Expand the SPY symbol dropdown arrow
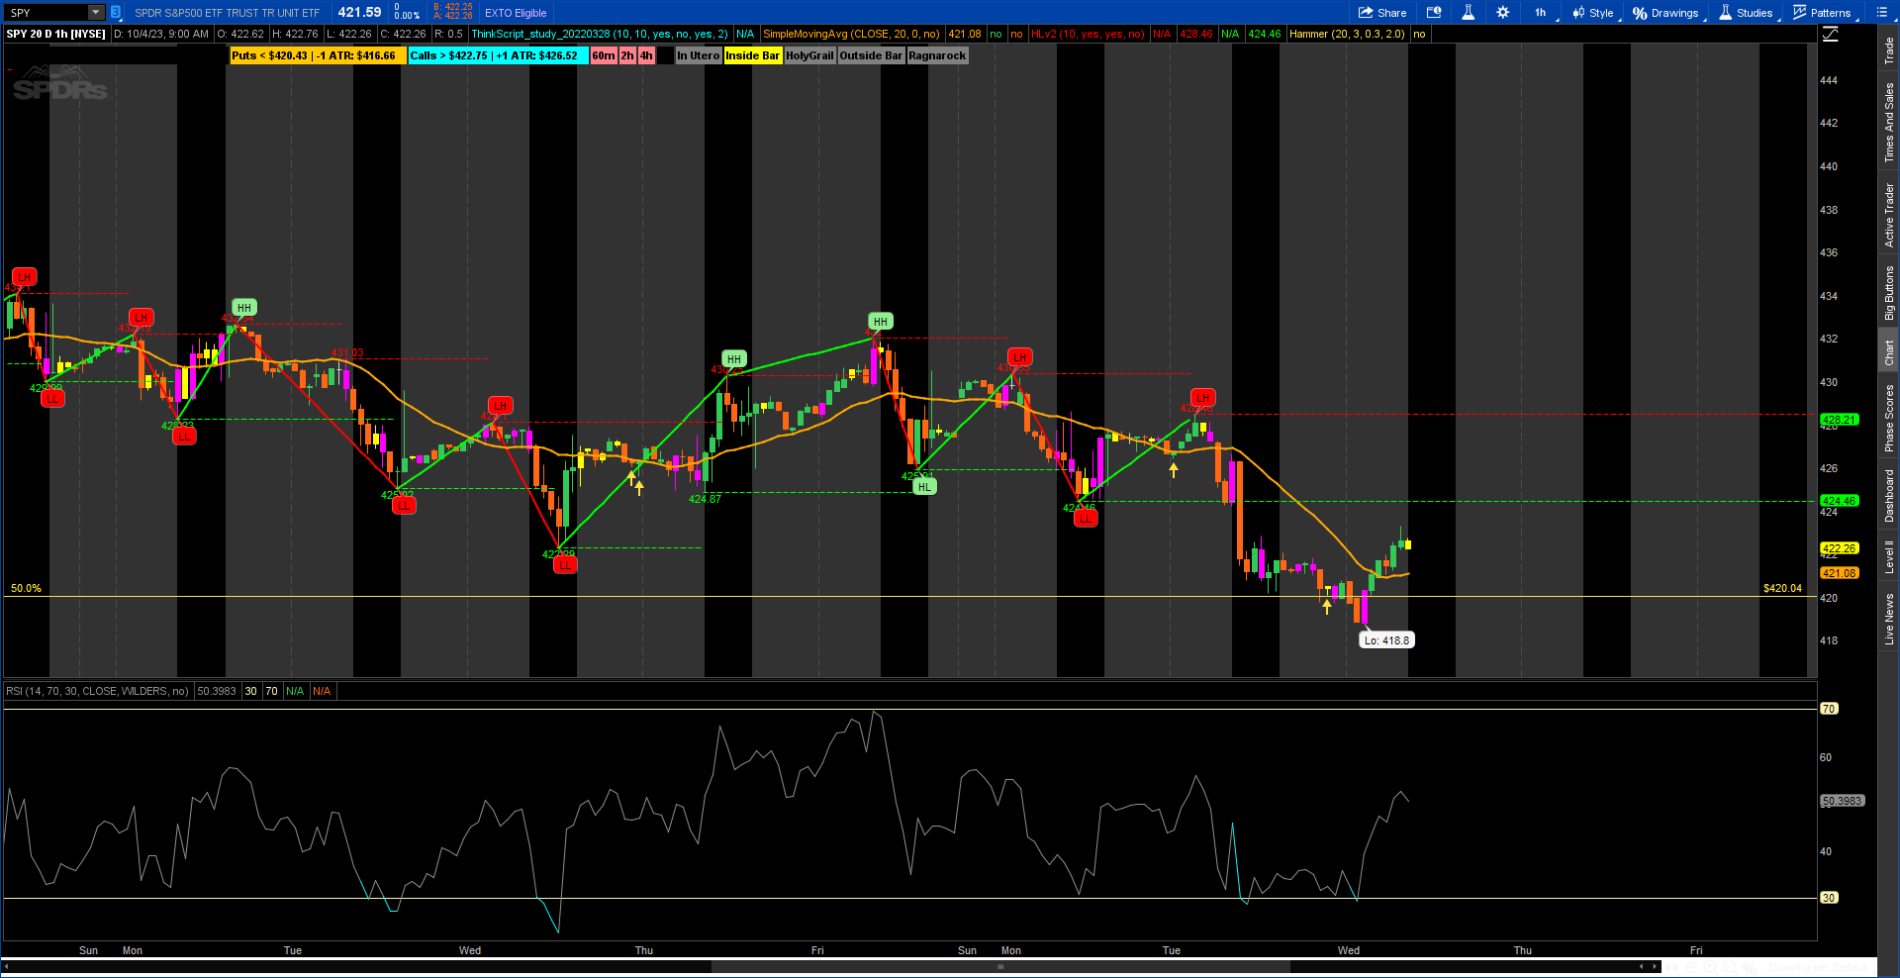 (95, 13)
